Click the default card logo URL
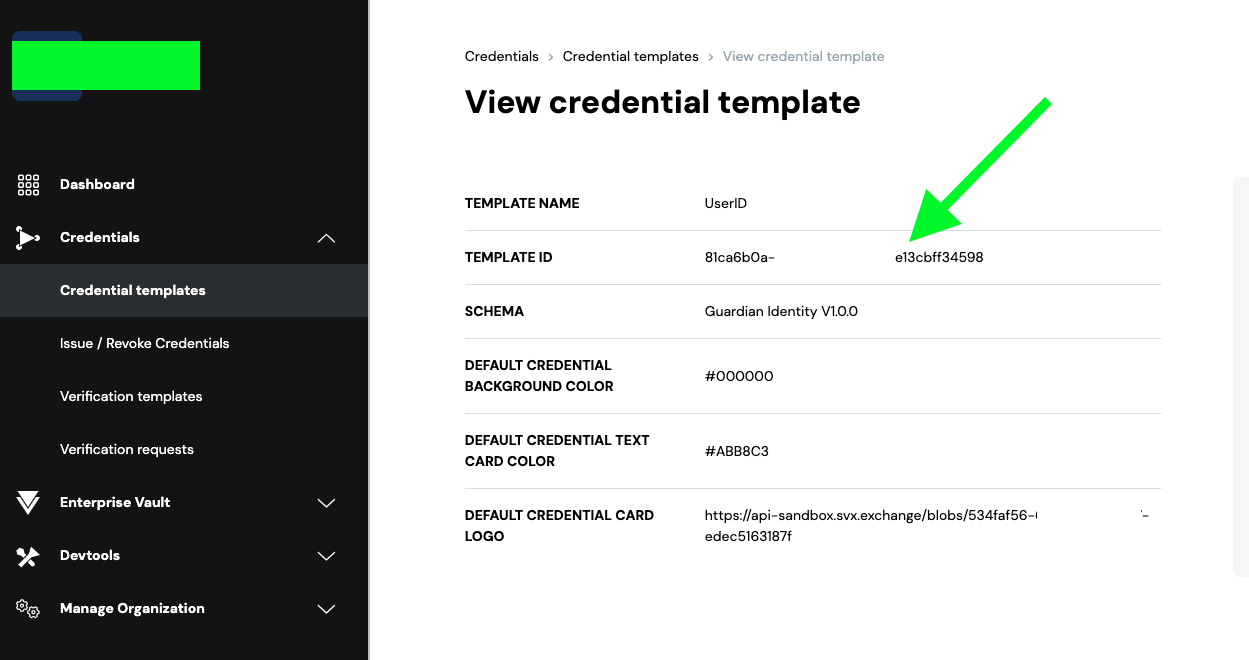The width and height of the screenshot is (1249, 660). click(x=868, y=517)
